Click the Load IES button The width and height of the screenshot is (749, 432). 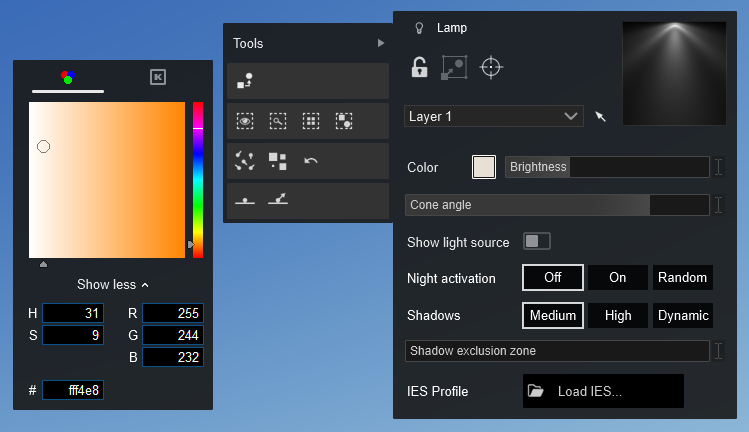(603, 391)
